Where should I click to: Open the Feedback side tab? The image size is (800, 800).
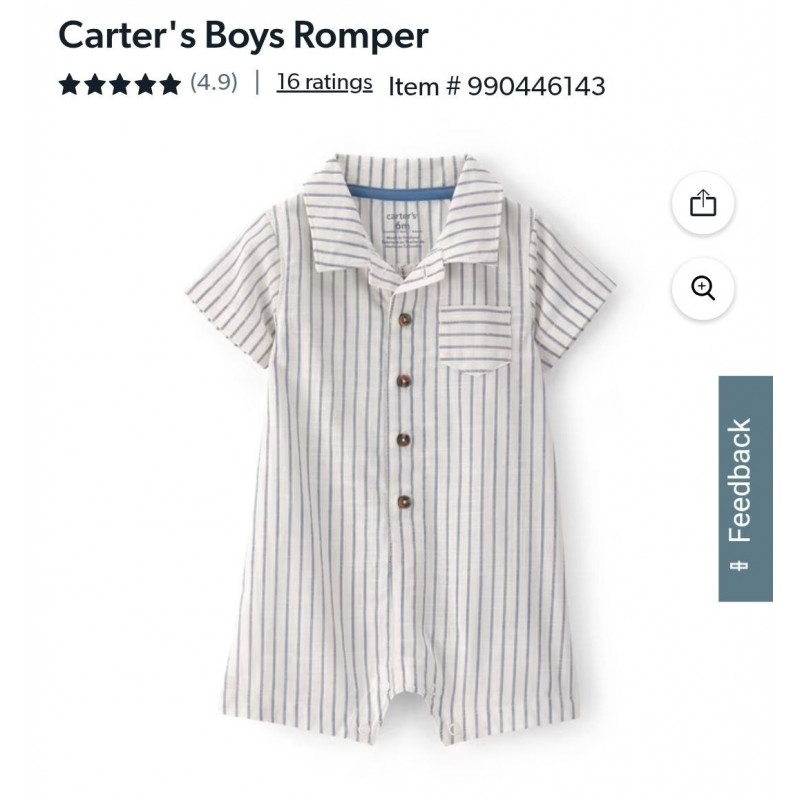pyautogui.click(x=745, y=488)
